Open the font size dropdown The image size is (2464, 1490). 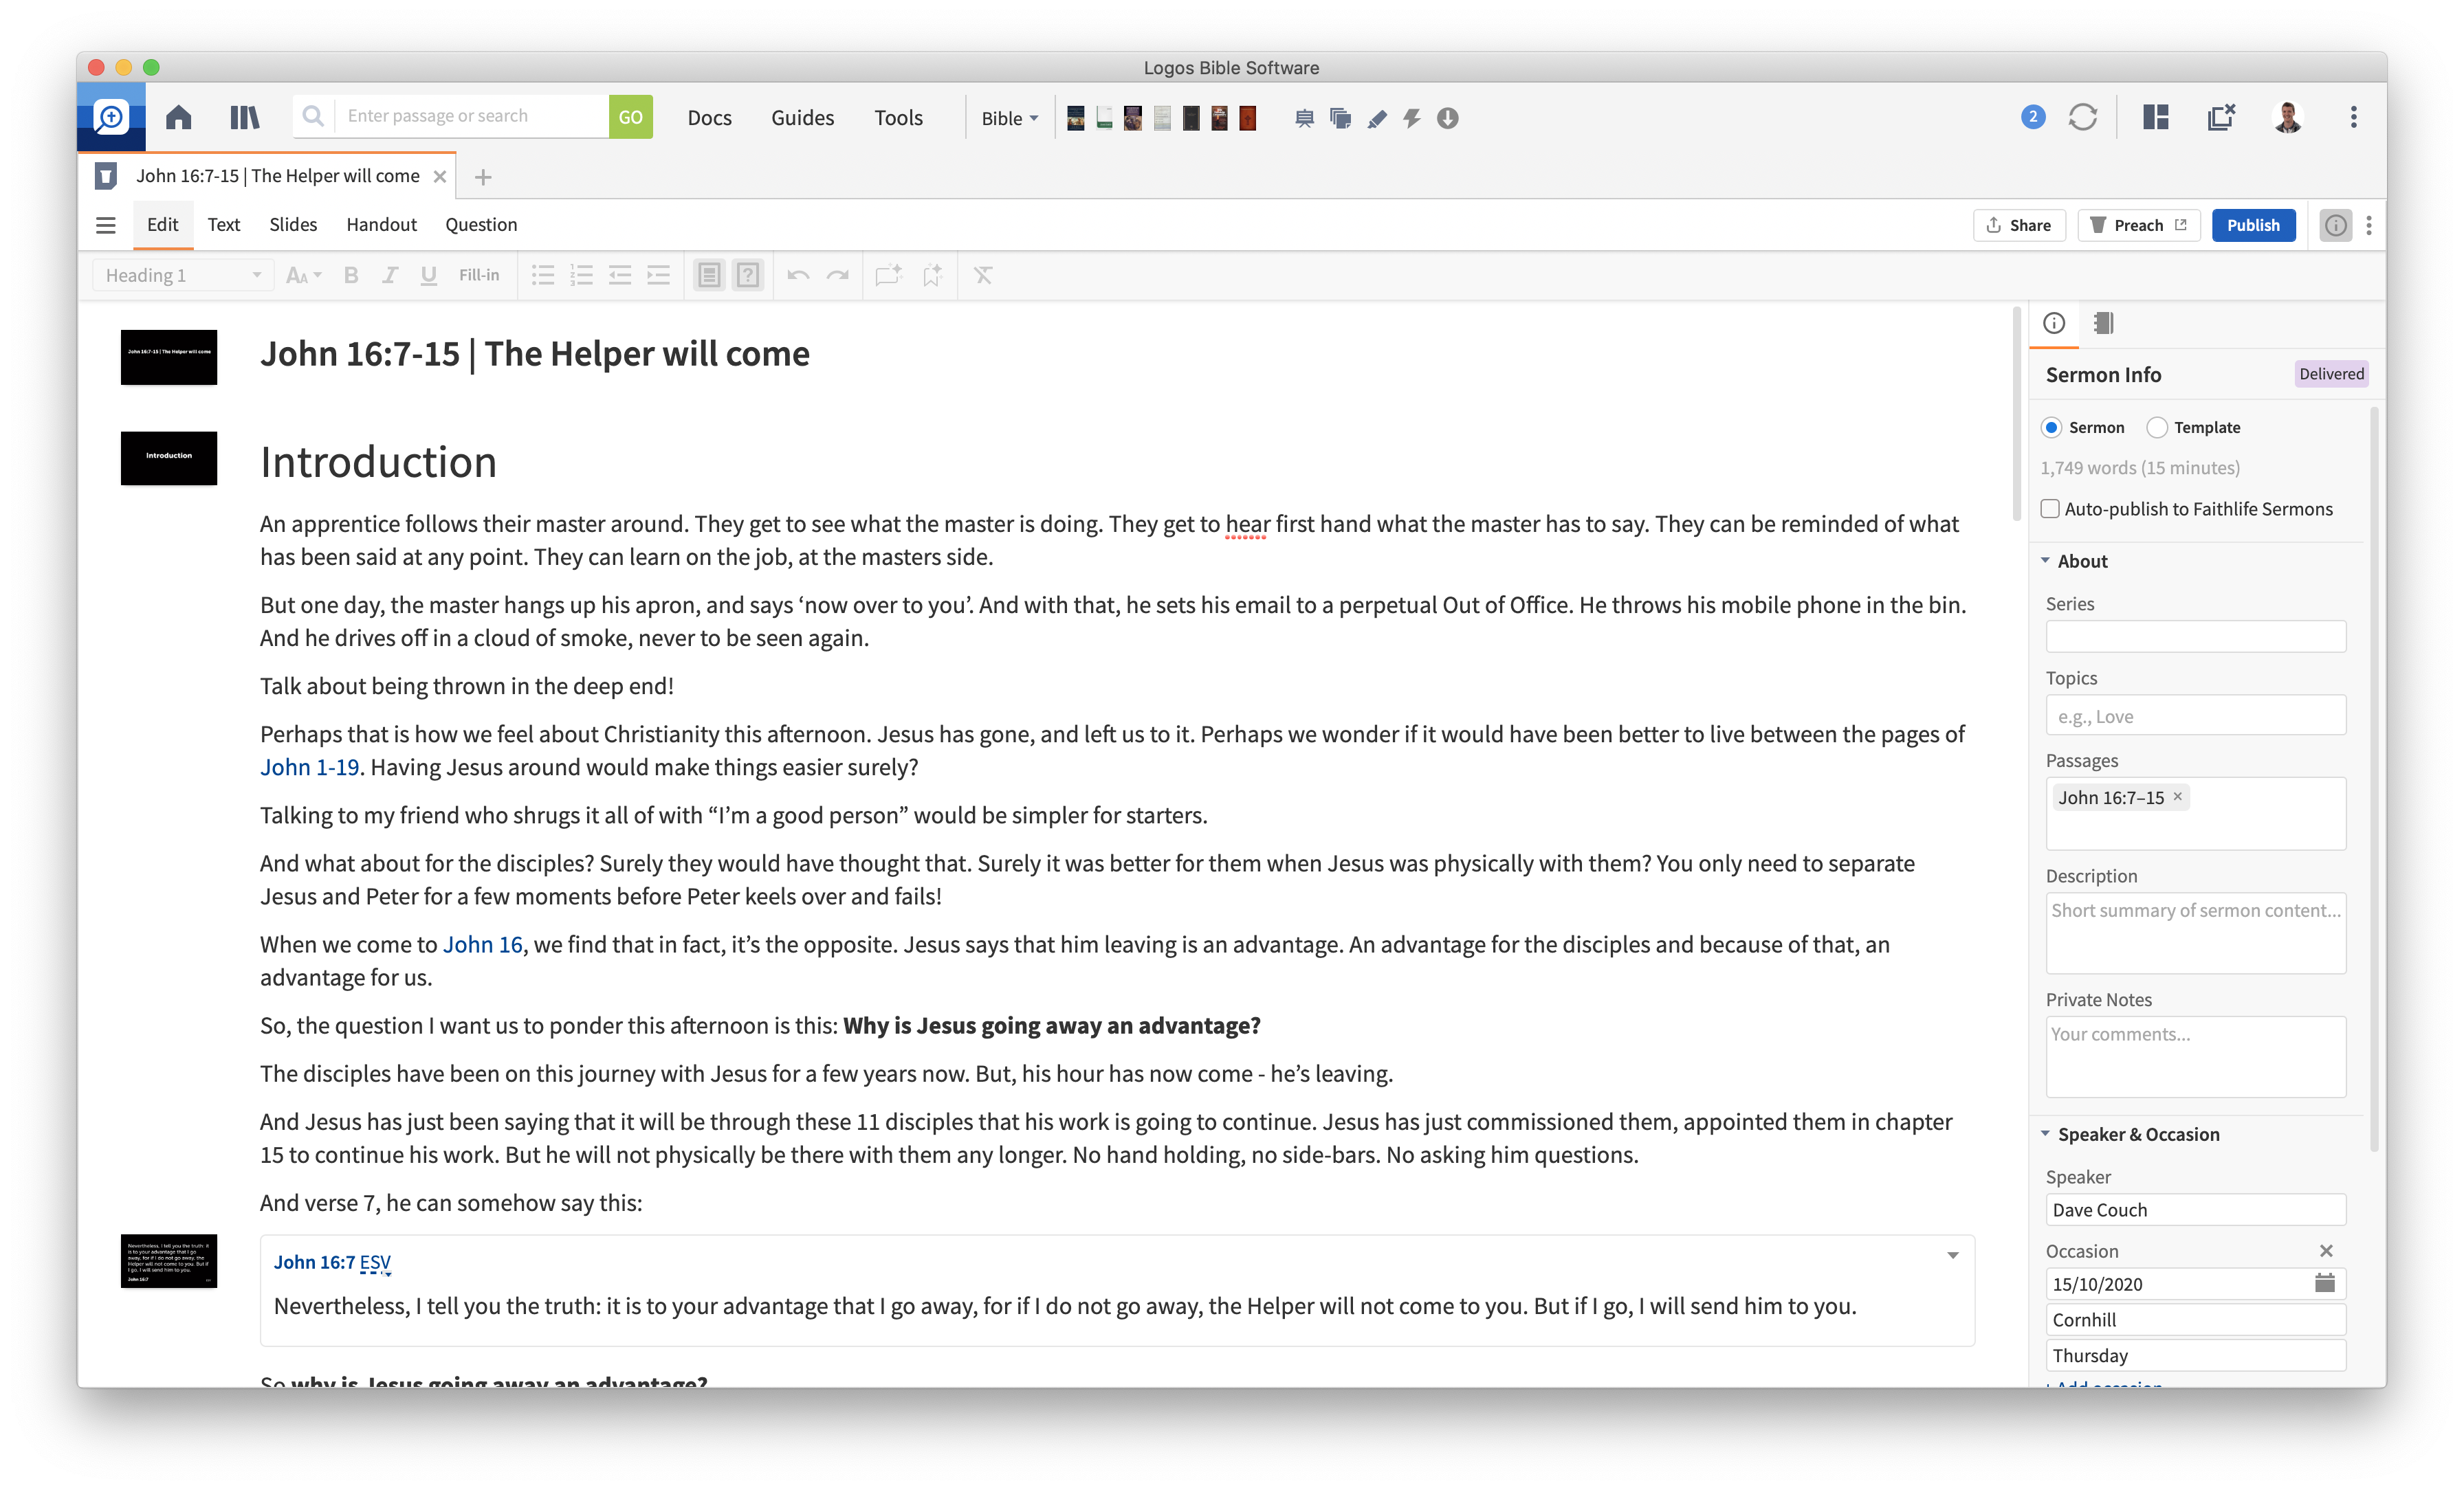click(x=303, y=275)
